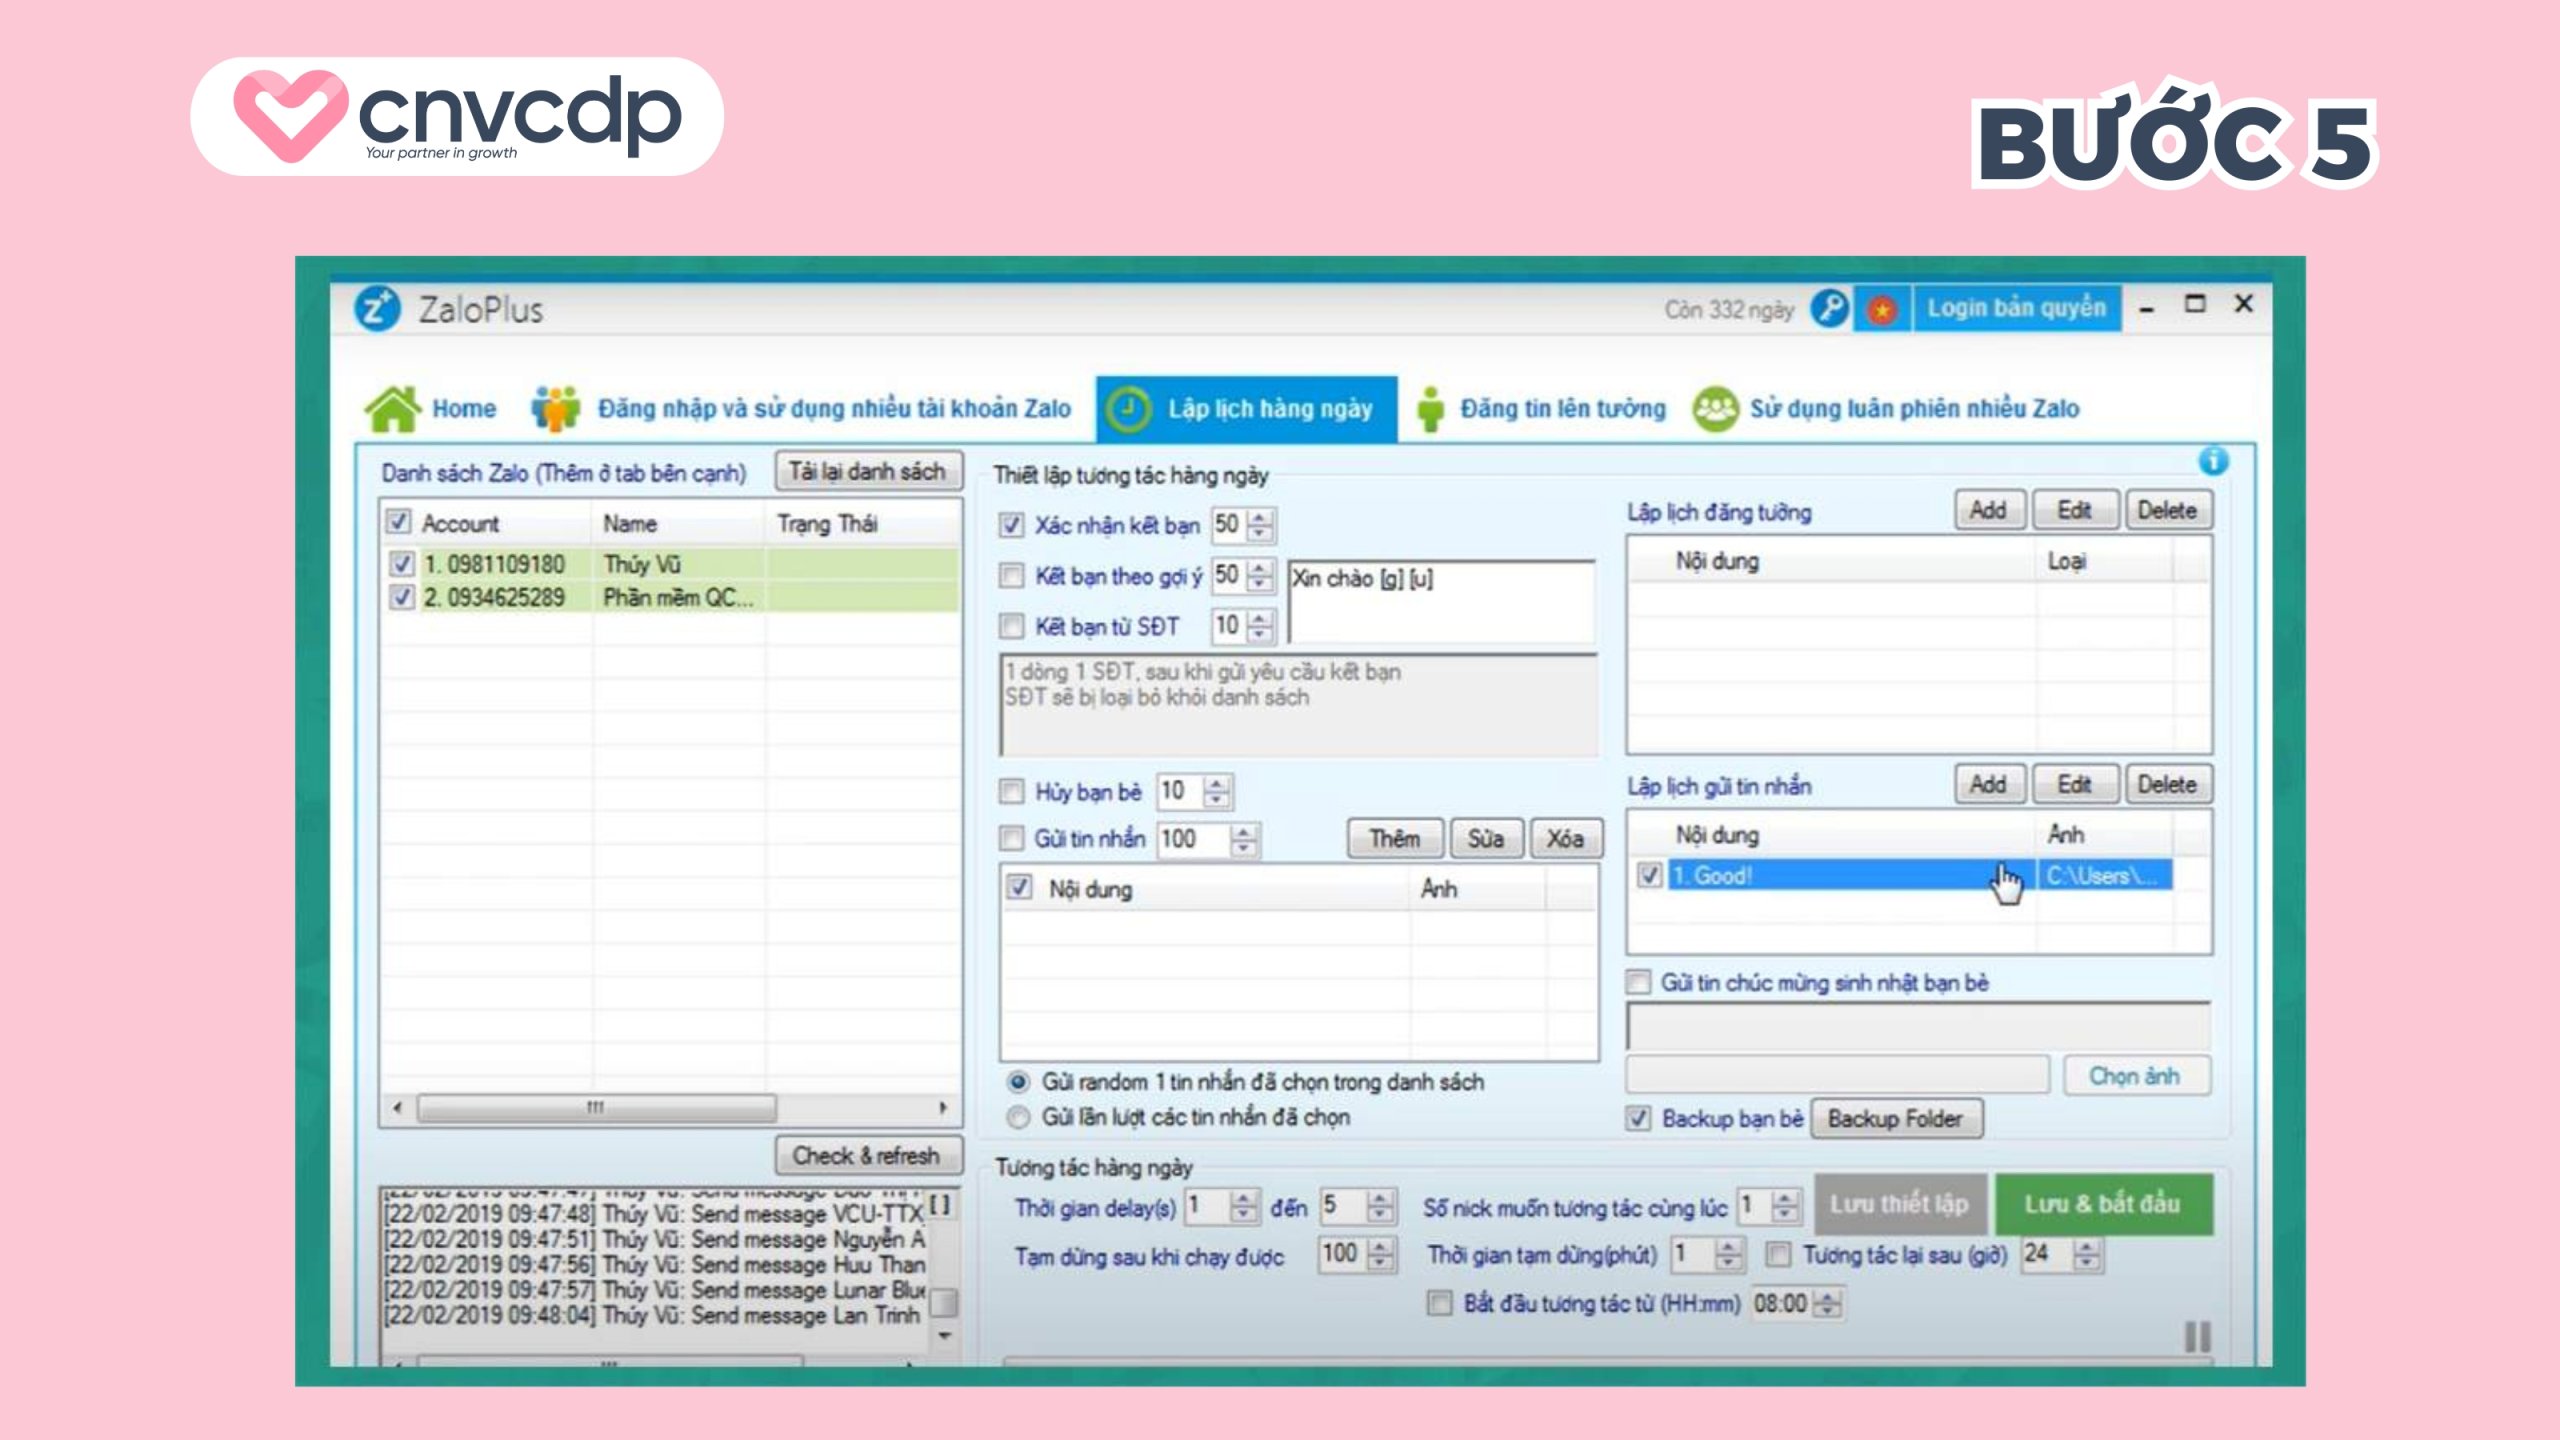The height and width of the screenshot is (1440, 2560).
Task: Enable Tương tác lại sau (giờ) checkbox
Action: [1778, 1254]
